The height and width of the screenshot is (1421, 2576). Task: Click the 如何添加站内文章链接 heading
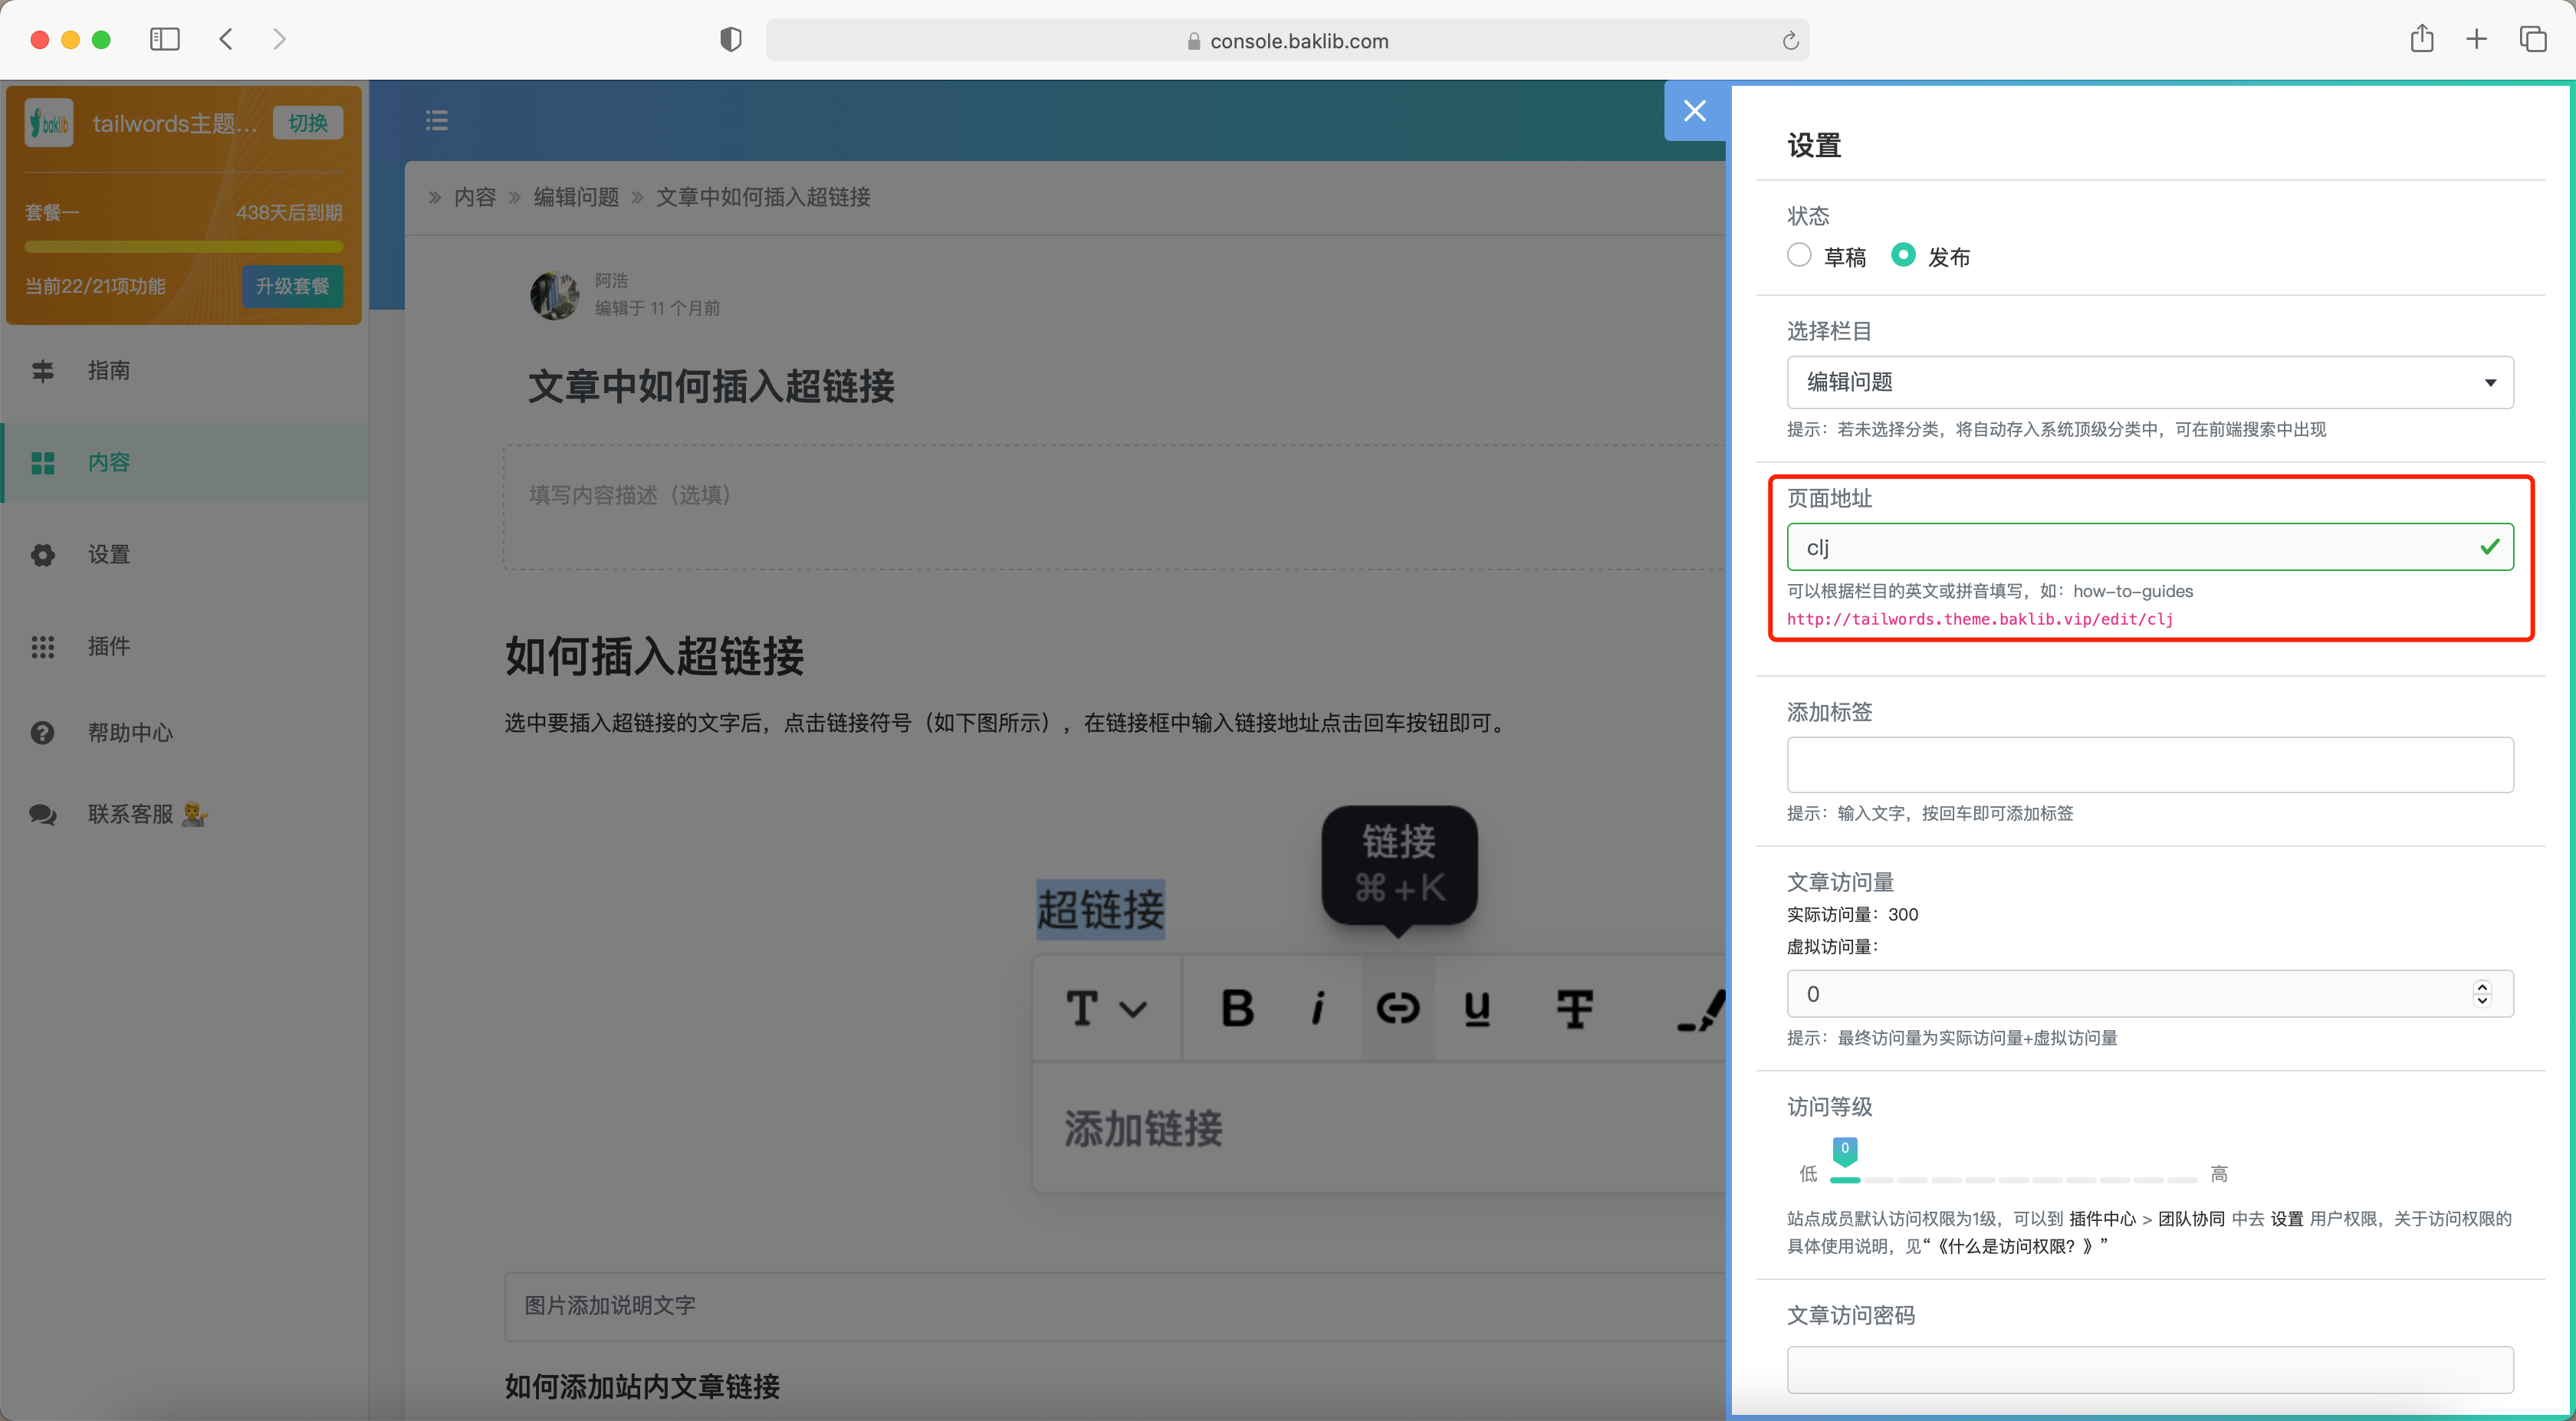(642, 1387)
